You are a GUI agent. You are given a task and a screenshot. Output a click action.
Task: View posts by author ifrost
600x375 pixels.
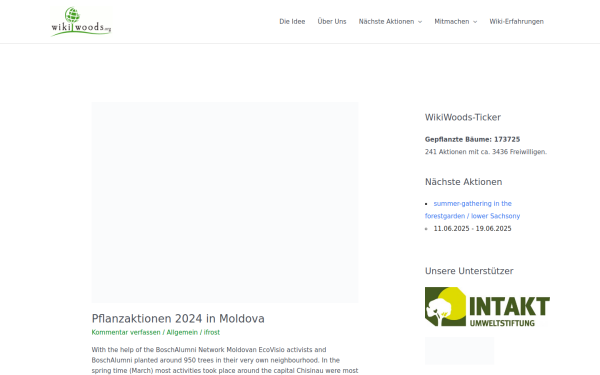[212, 332]
